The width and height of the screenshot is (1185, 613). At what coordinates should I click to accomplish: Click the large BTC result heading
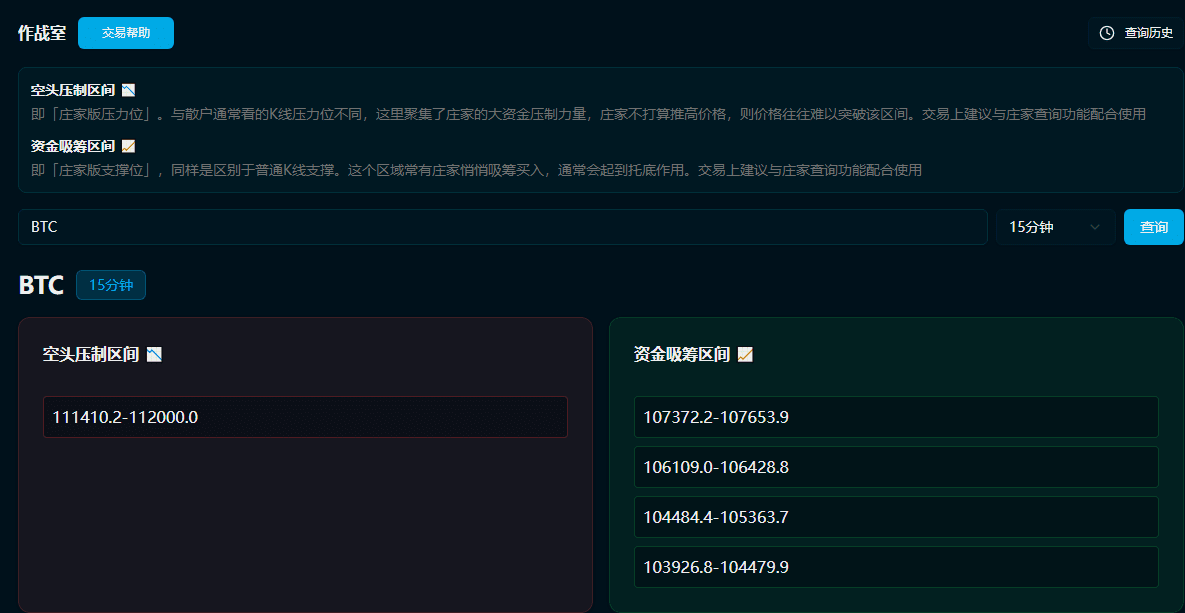[41, 285]
